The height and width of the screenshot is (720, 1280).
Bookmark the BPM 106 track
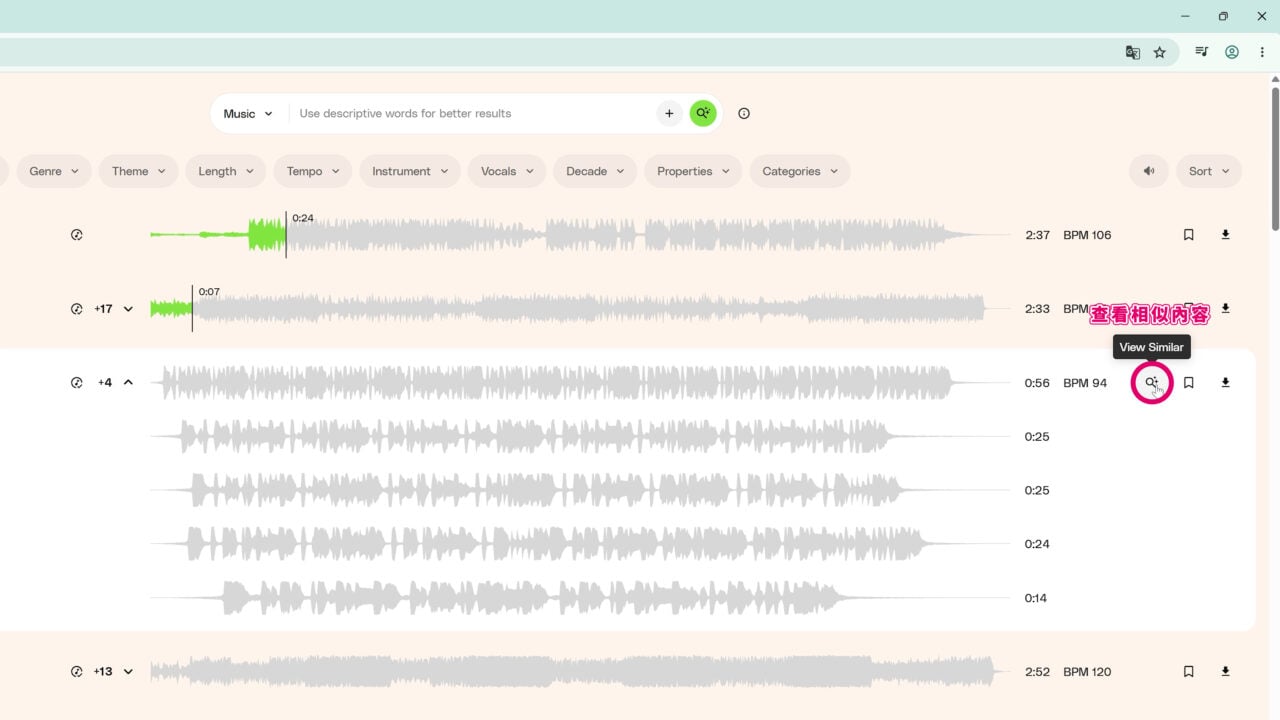tap(1189, 235)
